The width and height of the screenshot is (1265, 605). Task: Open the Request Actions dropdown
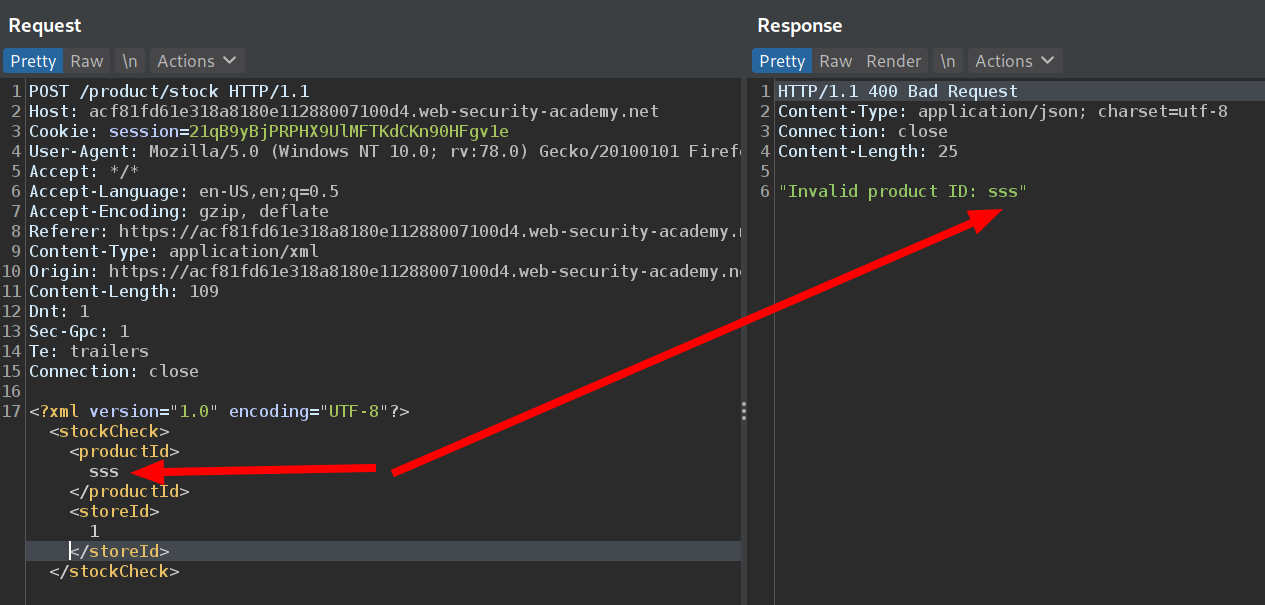[196, 61]
